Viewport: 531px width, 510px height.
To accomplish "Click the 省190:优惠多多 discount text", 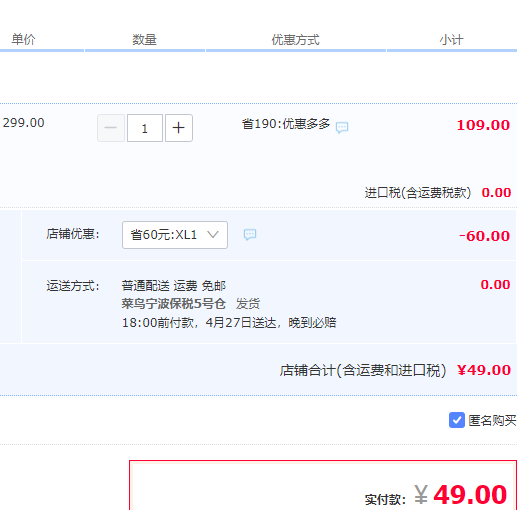I will pyautogui.click(x=286, y=124).
